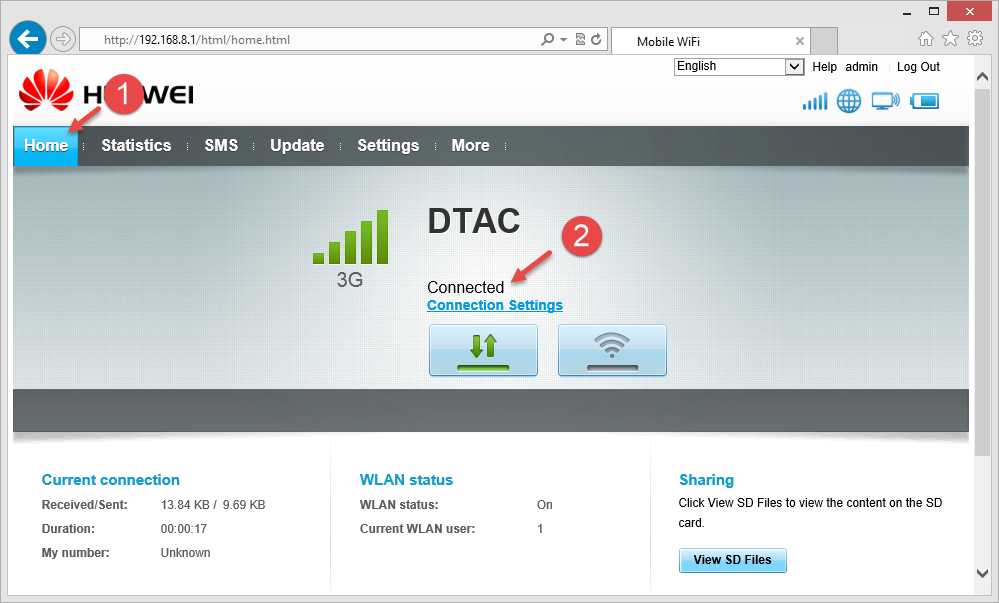The image size is (999, 603).
Task: Expand the address bar search dropdown arrow
Action: pos(563,40)
